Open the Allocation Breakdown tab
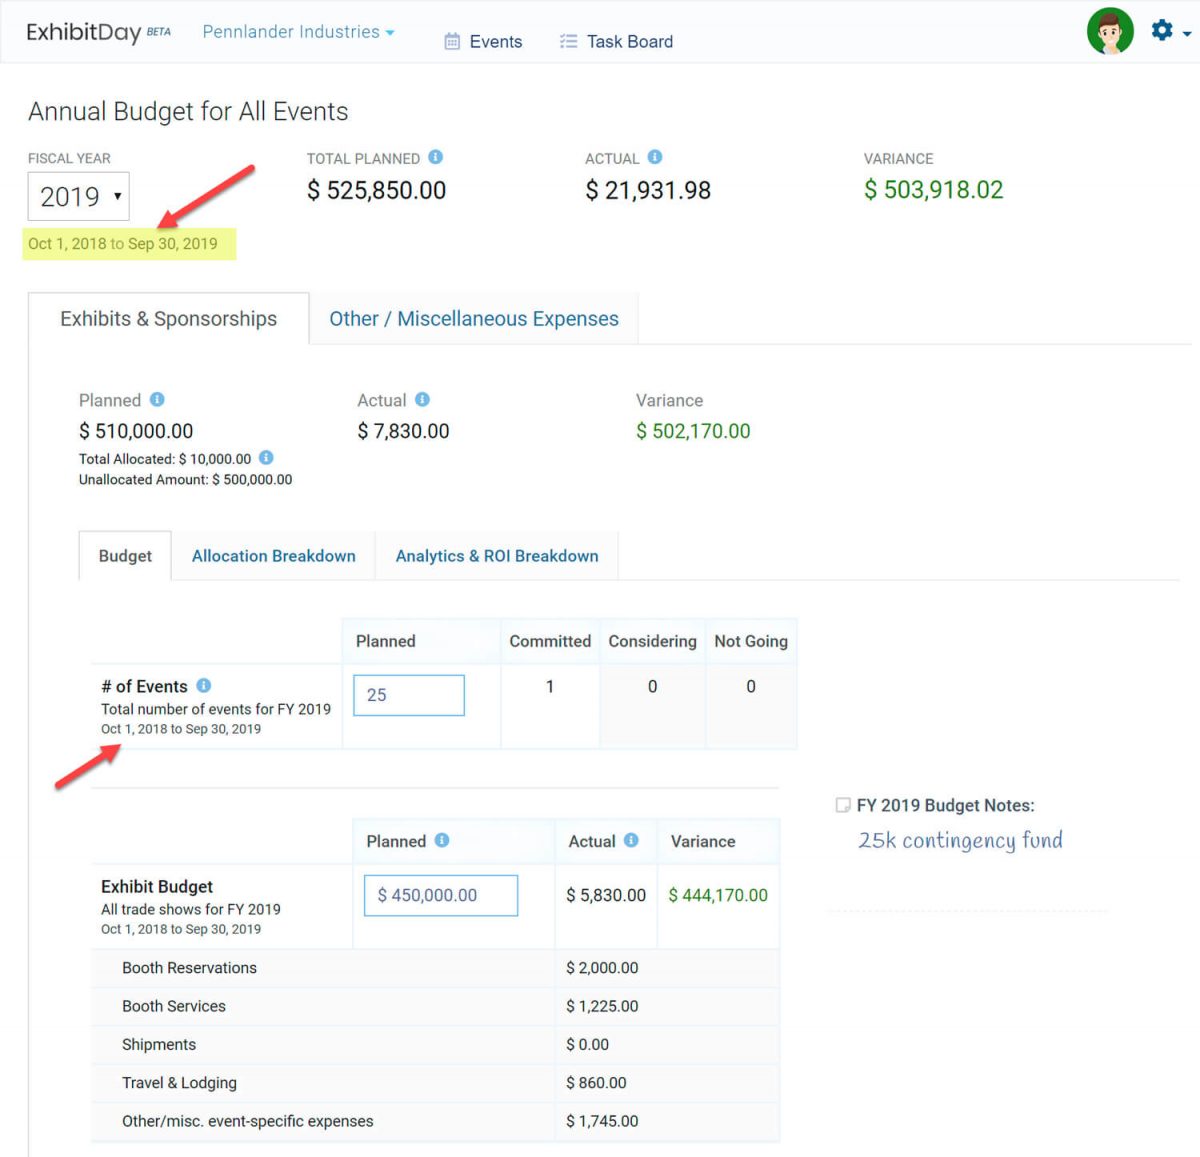 coord(273,555)
